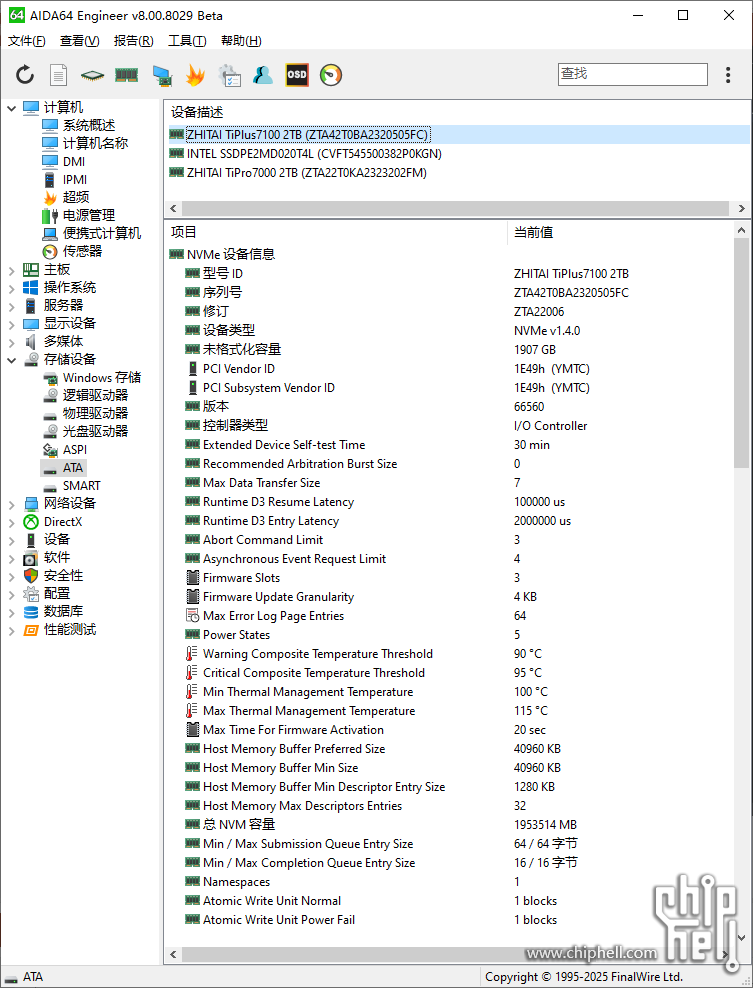Click the user contact toolbar icon
This screenshot has height=988, width=753.
pos(263,75)
